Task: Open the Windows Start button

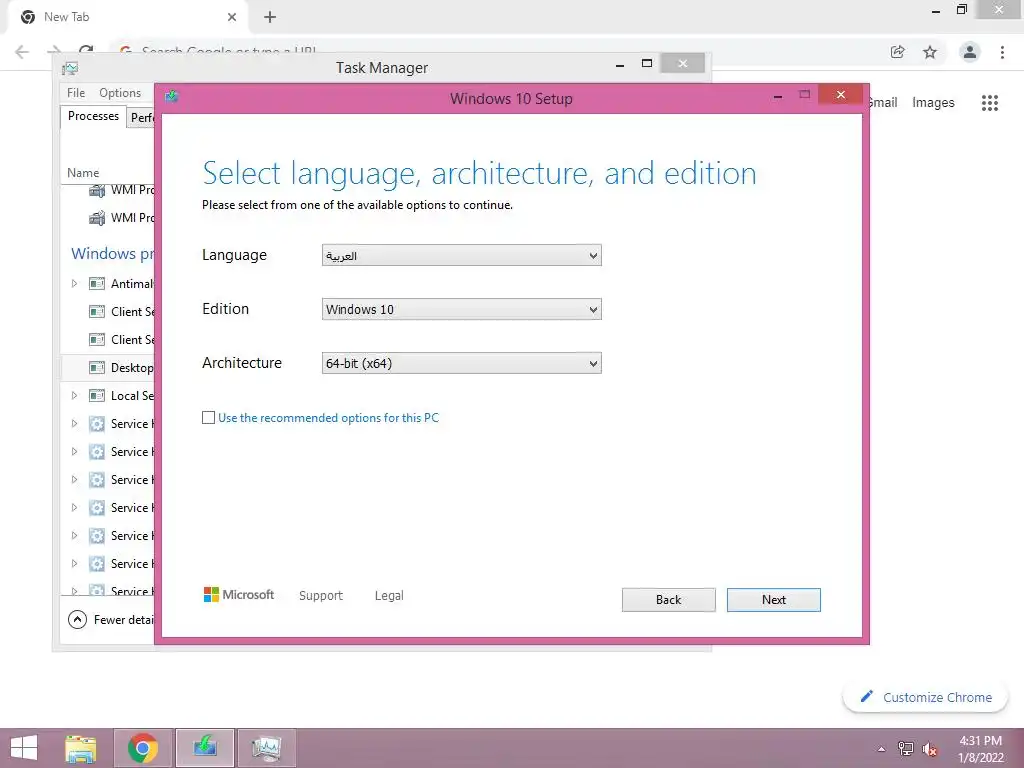Action: [x=25, y=748]
